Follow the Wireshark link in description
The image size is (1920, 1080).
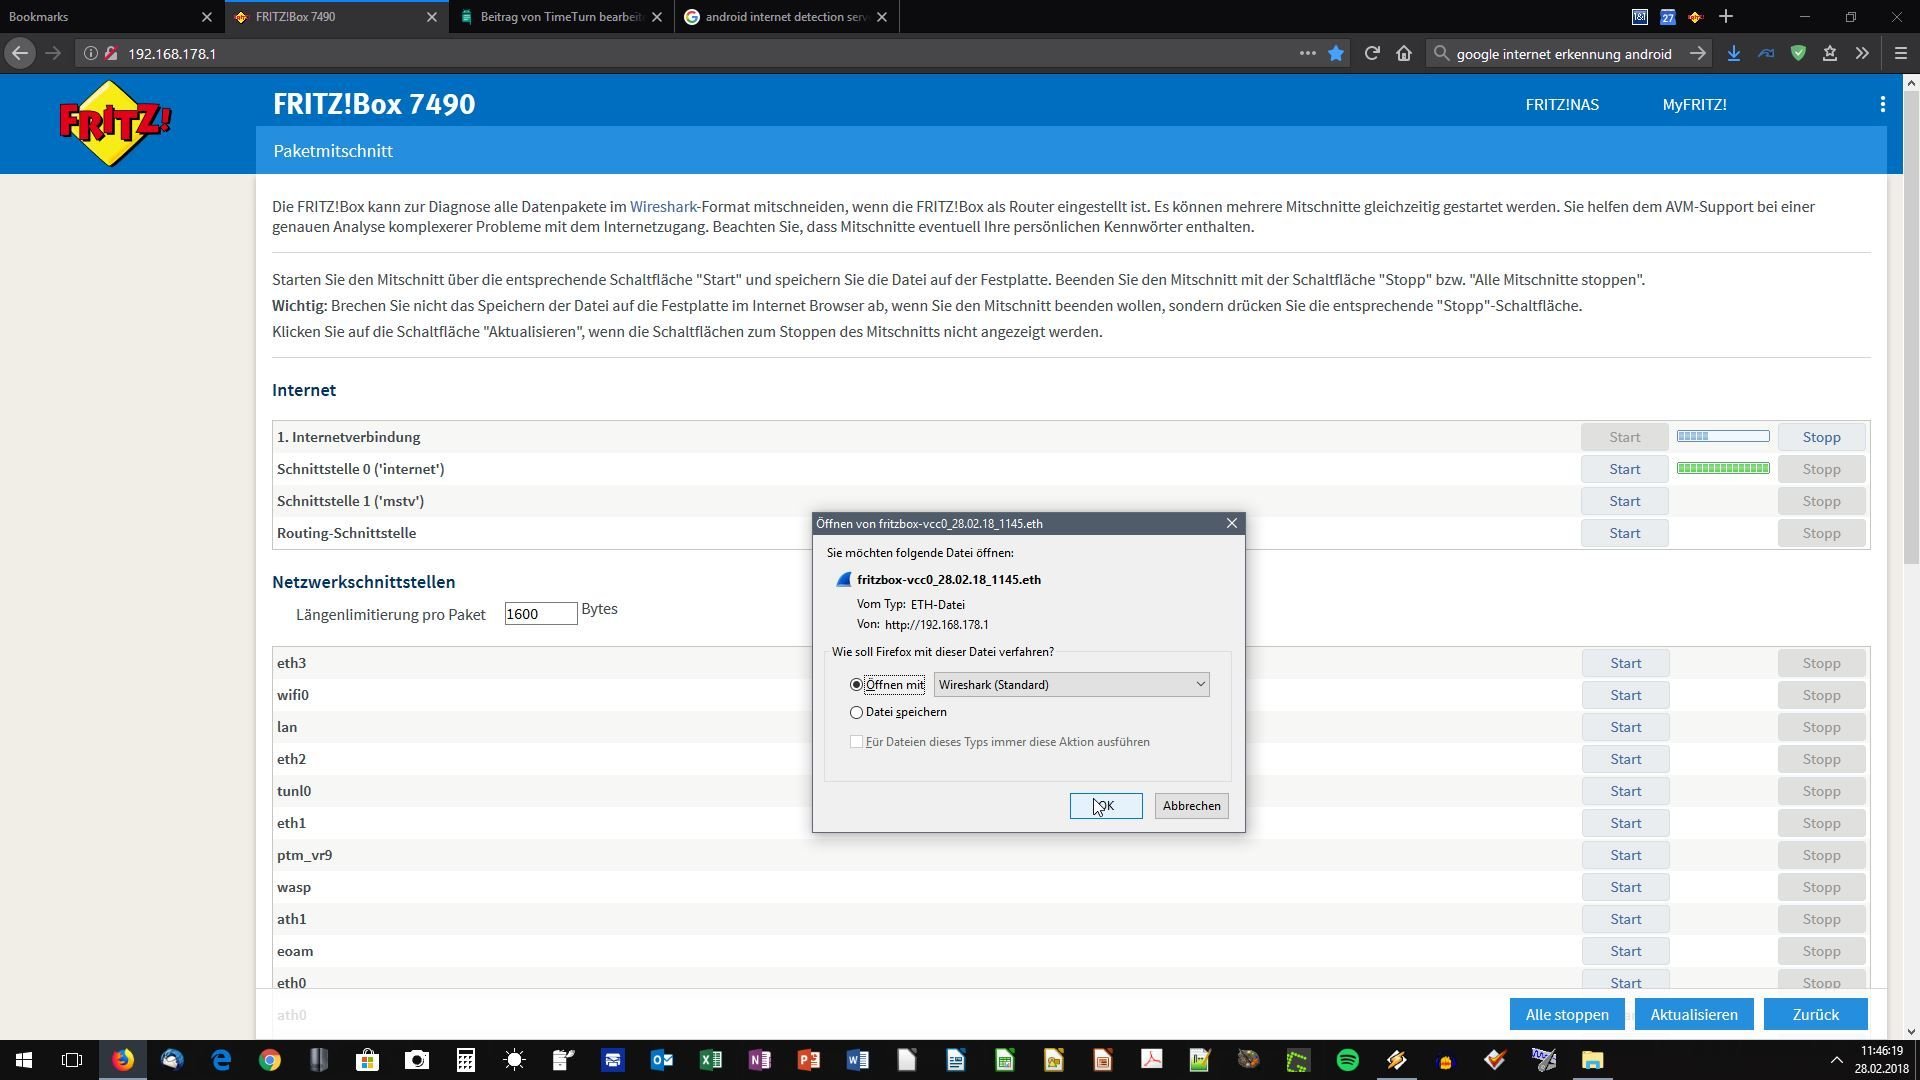[662, 207]
